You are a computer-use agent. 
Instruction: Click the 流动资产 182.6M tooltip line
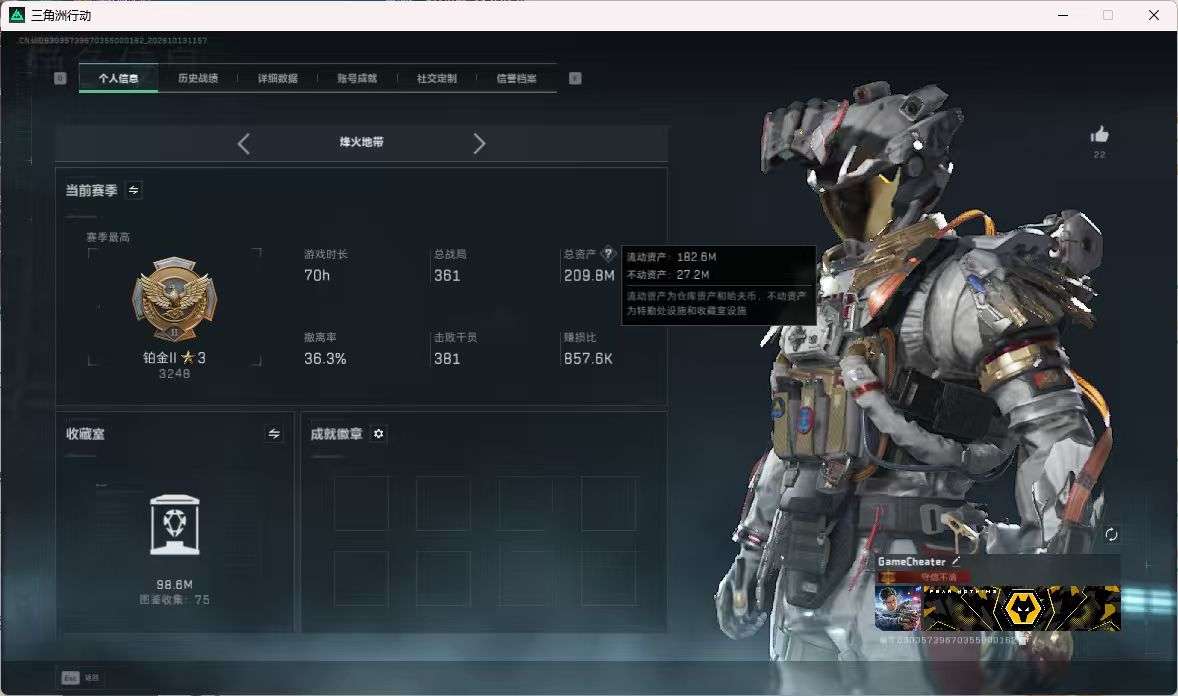coord(672,257)
